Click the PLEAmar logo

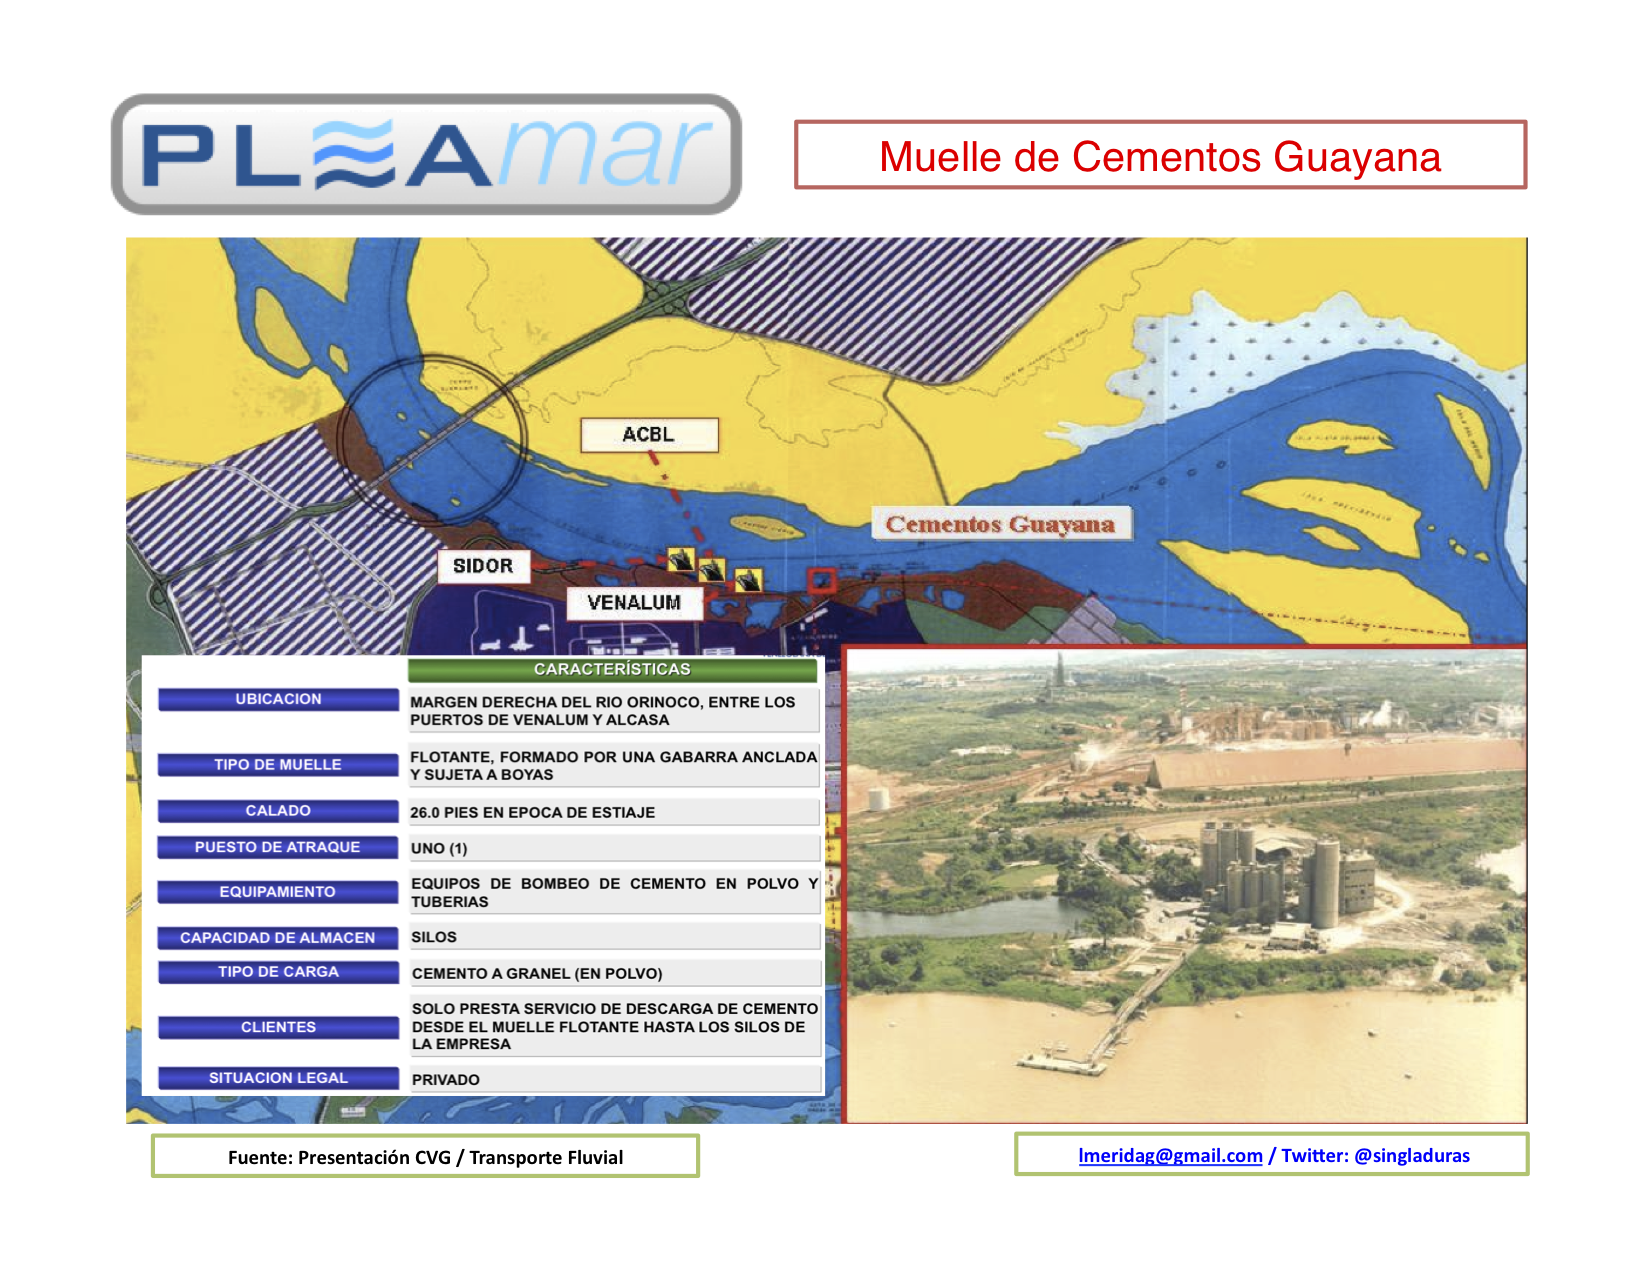click(426, 155)
